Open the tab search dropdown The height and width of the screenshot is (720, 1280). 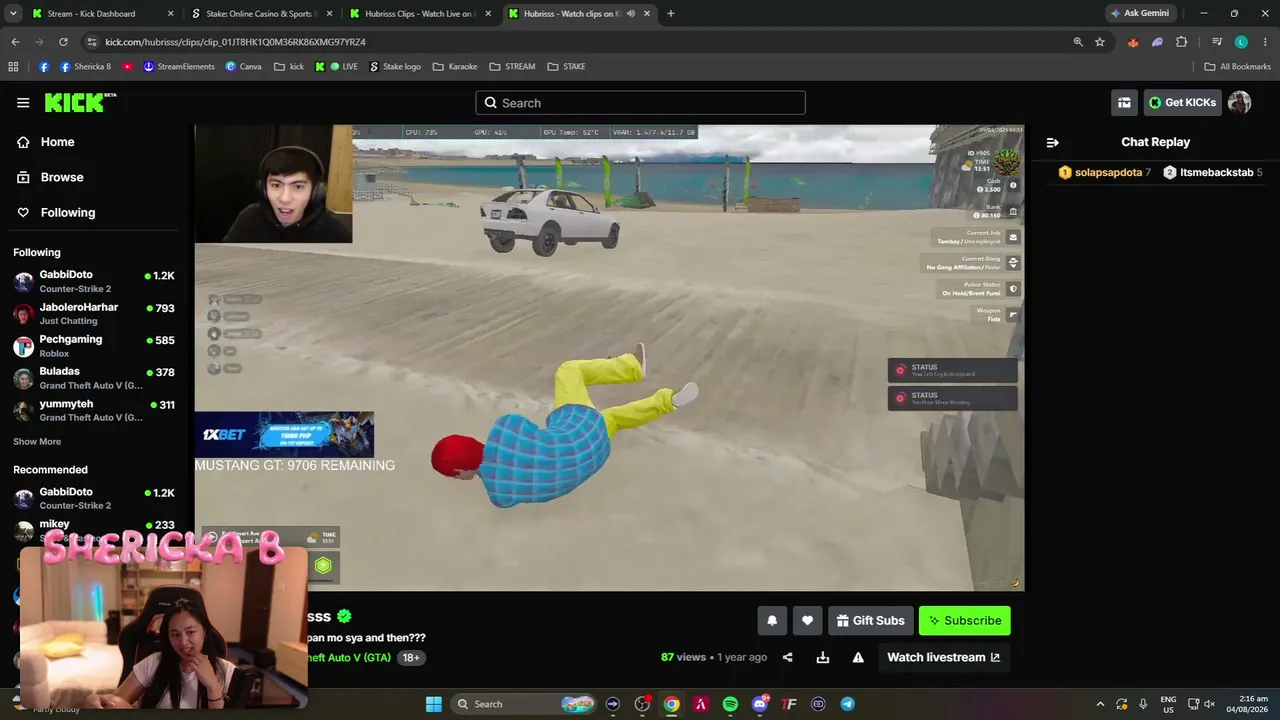tap(13, 14)
